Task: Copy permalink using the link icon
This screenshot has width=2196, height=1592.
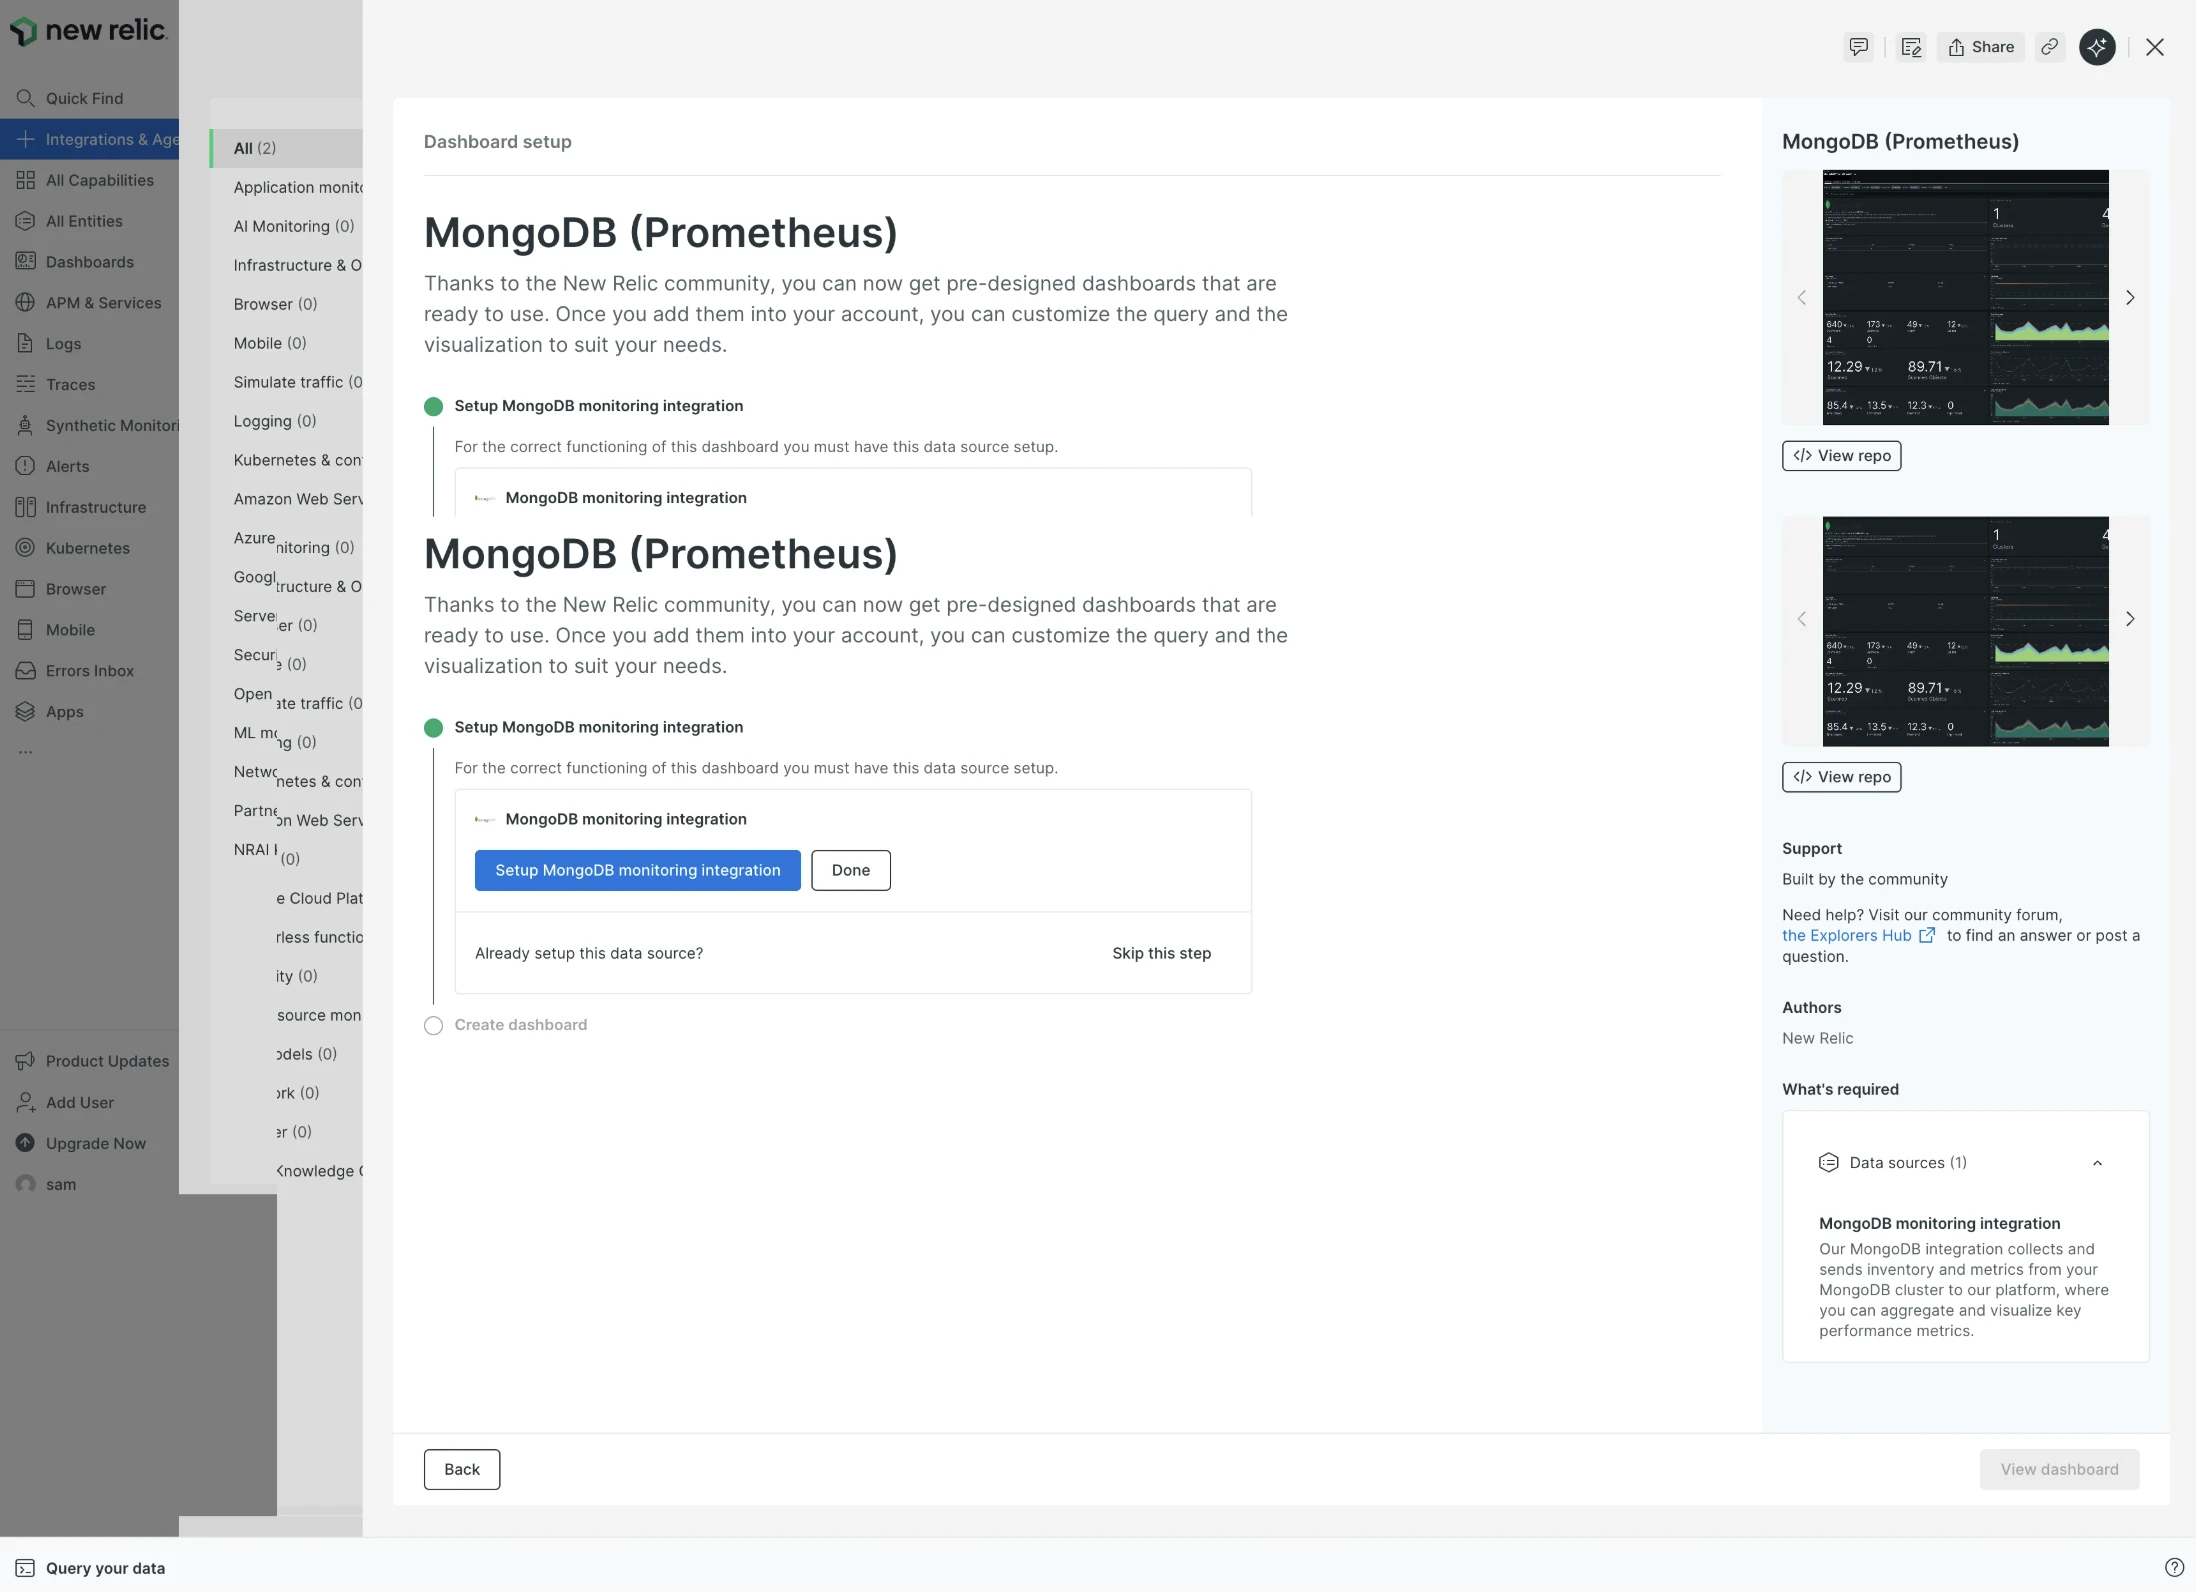Action: (x=2049, y=47)
